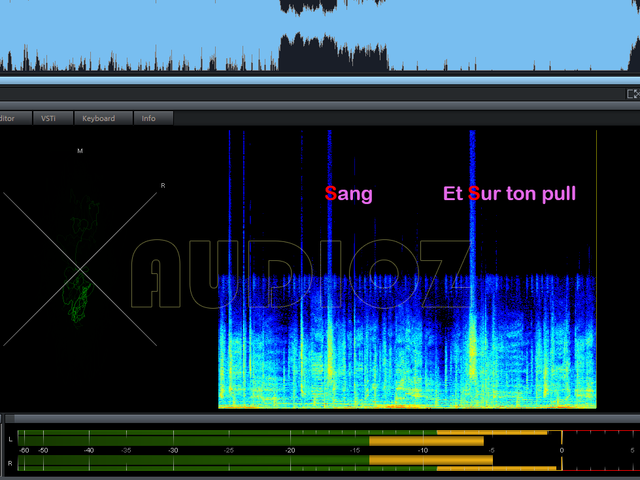Click the R label in the phase scope
The image size is (640, 480).
pos(163,186)
